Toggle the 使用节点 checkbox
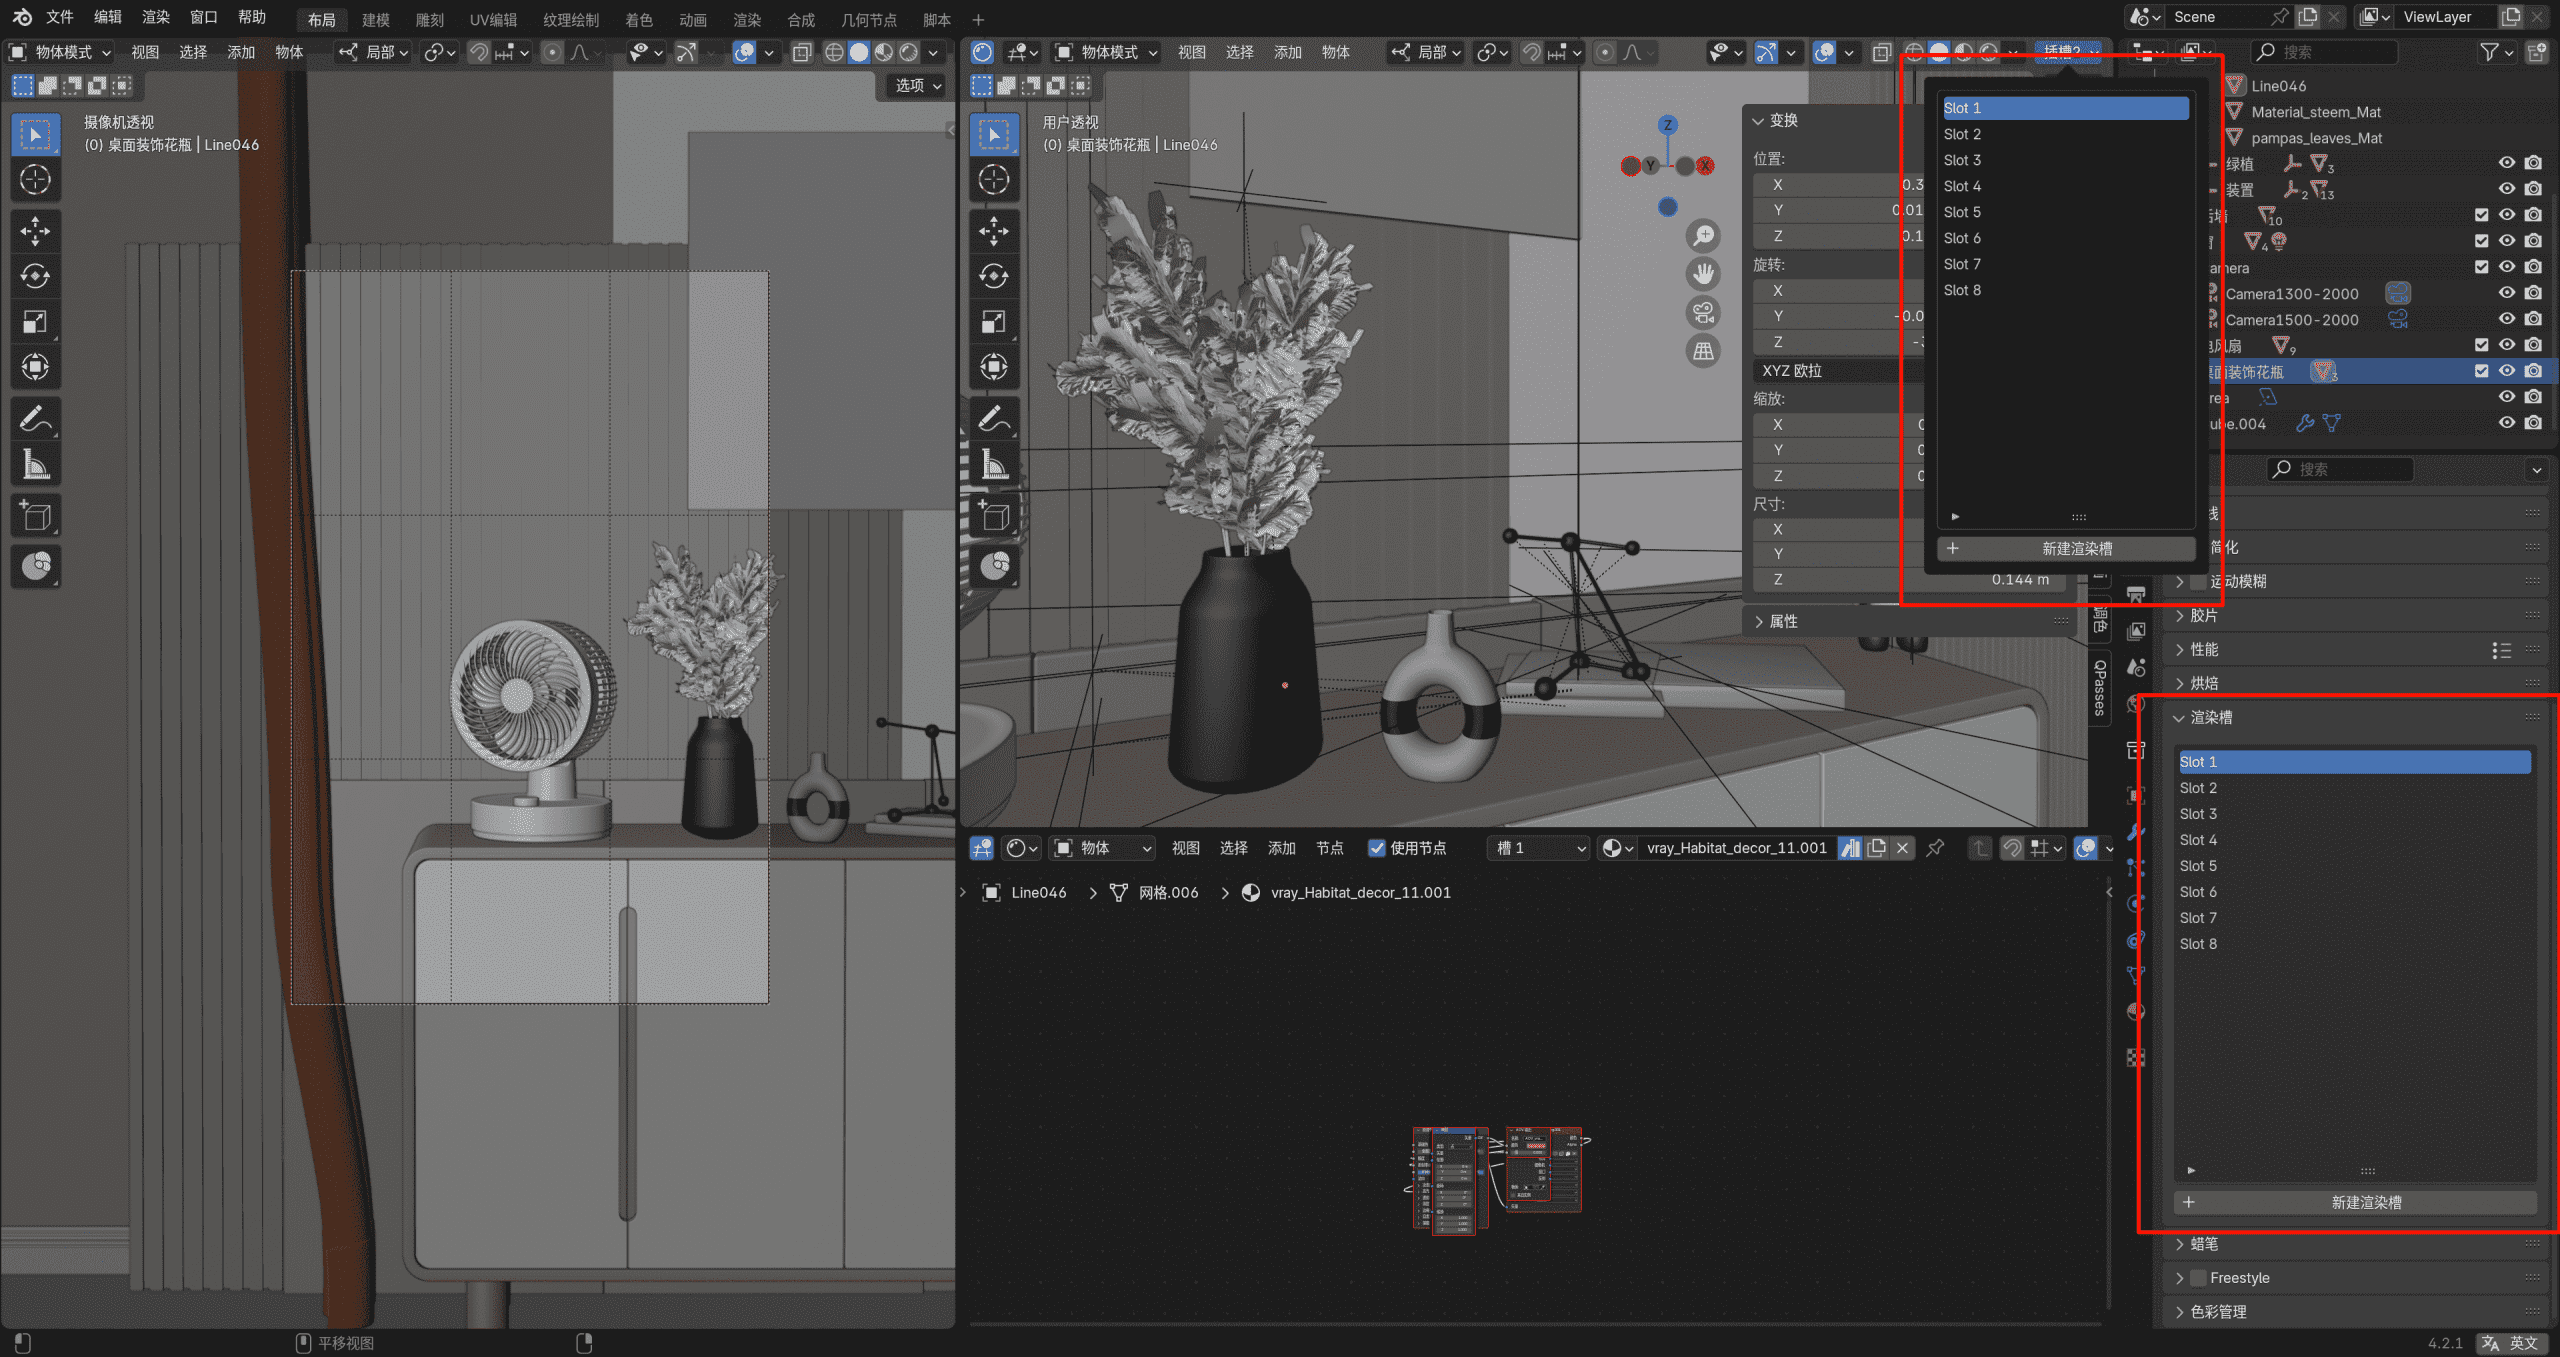Image resolution: width=2560 pixels, height=1357 pixels. 1377,848
